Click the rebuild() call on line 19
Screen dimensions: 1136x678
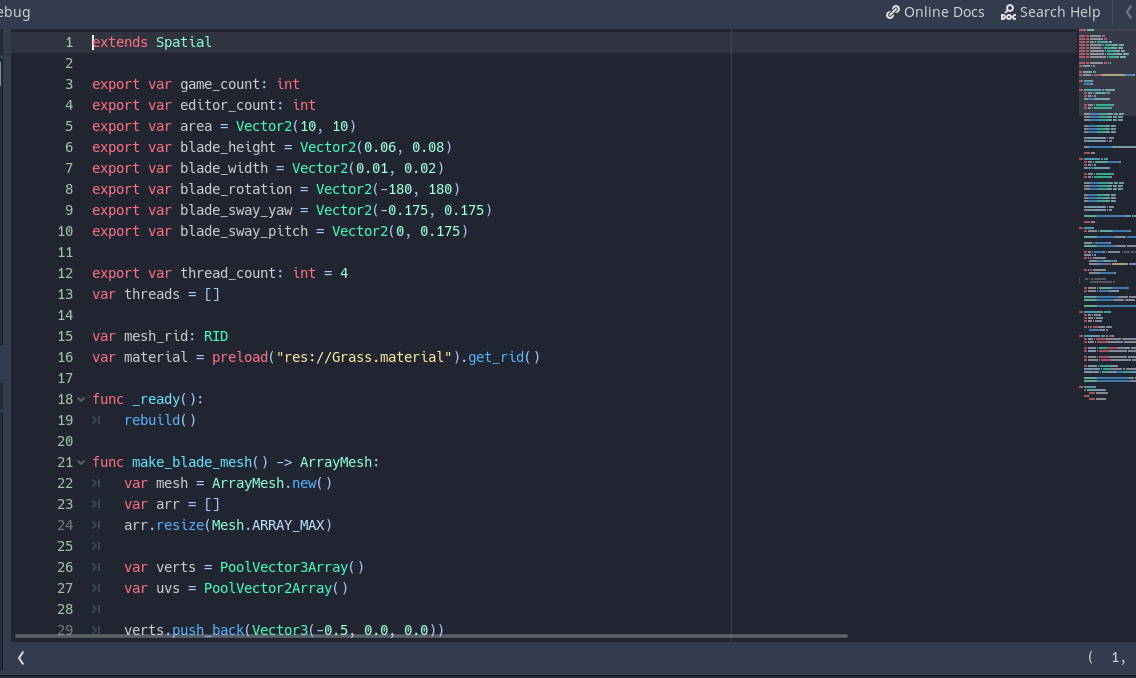pos(160,420)
